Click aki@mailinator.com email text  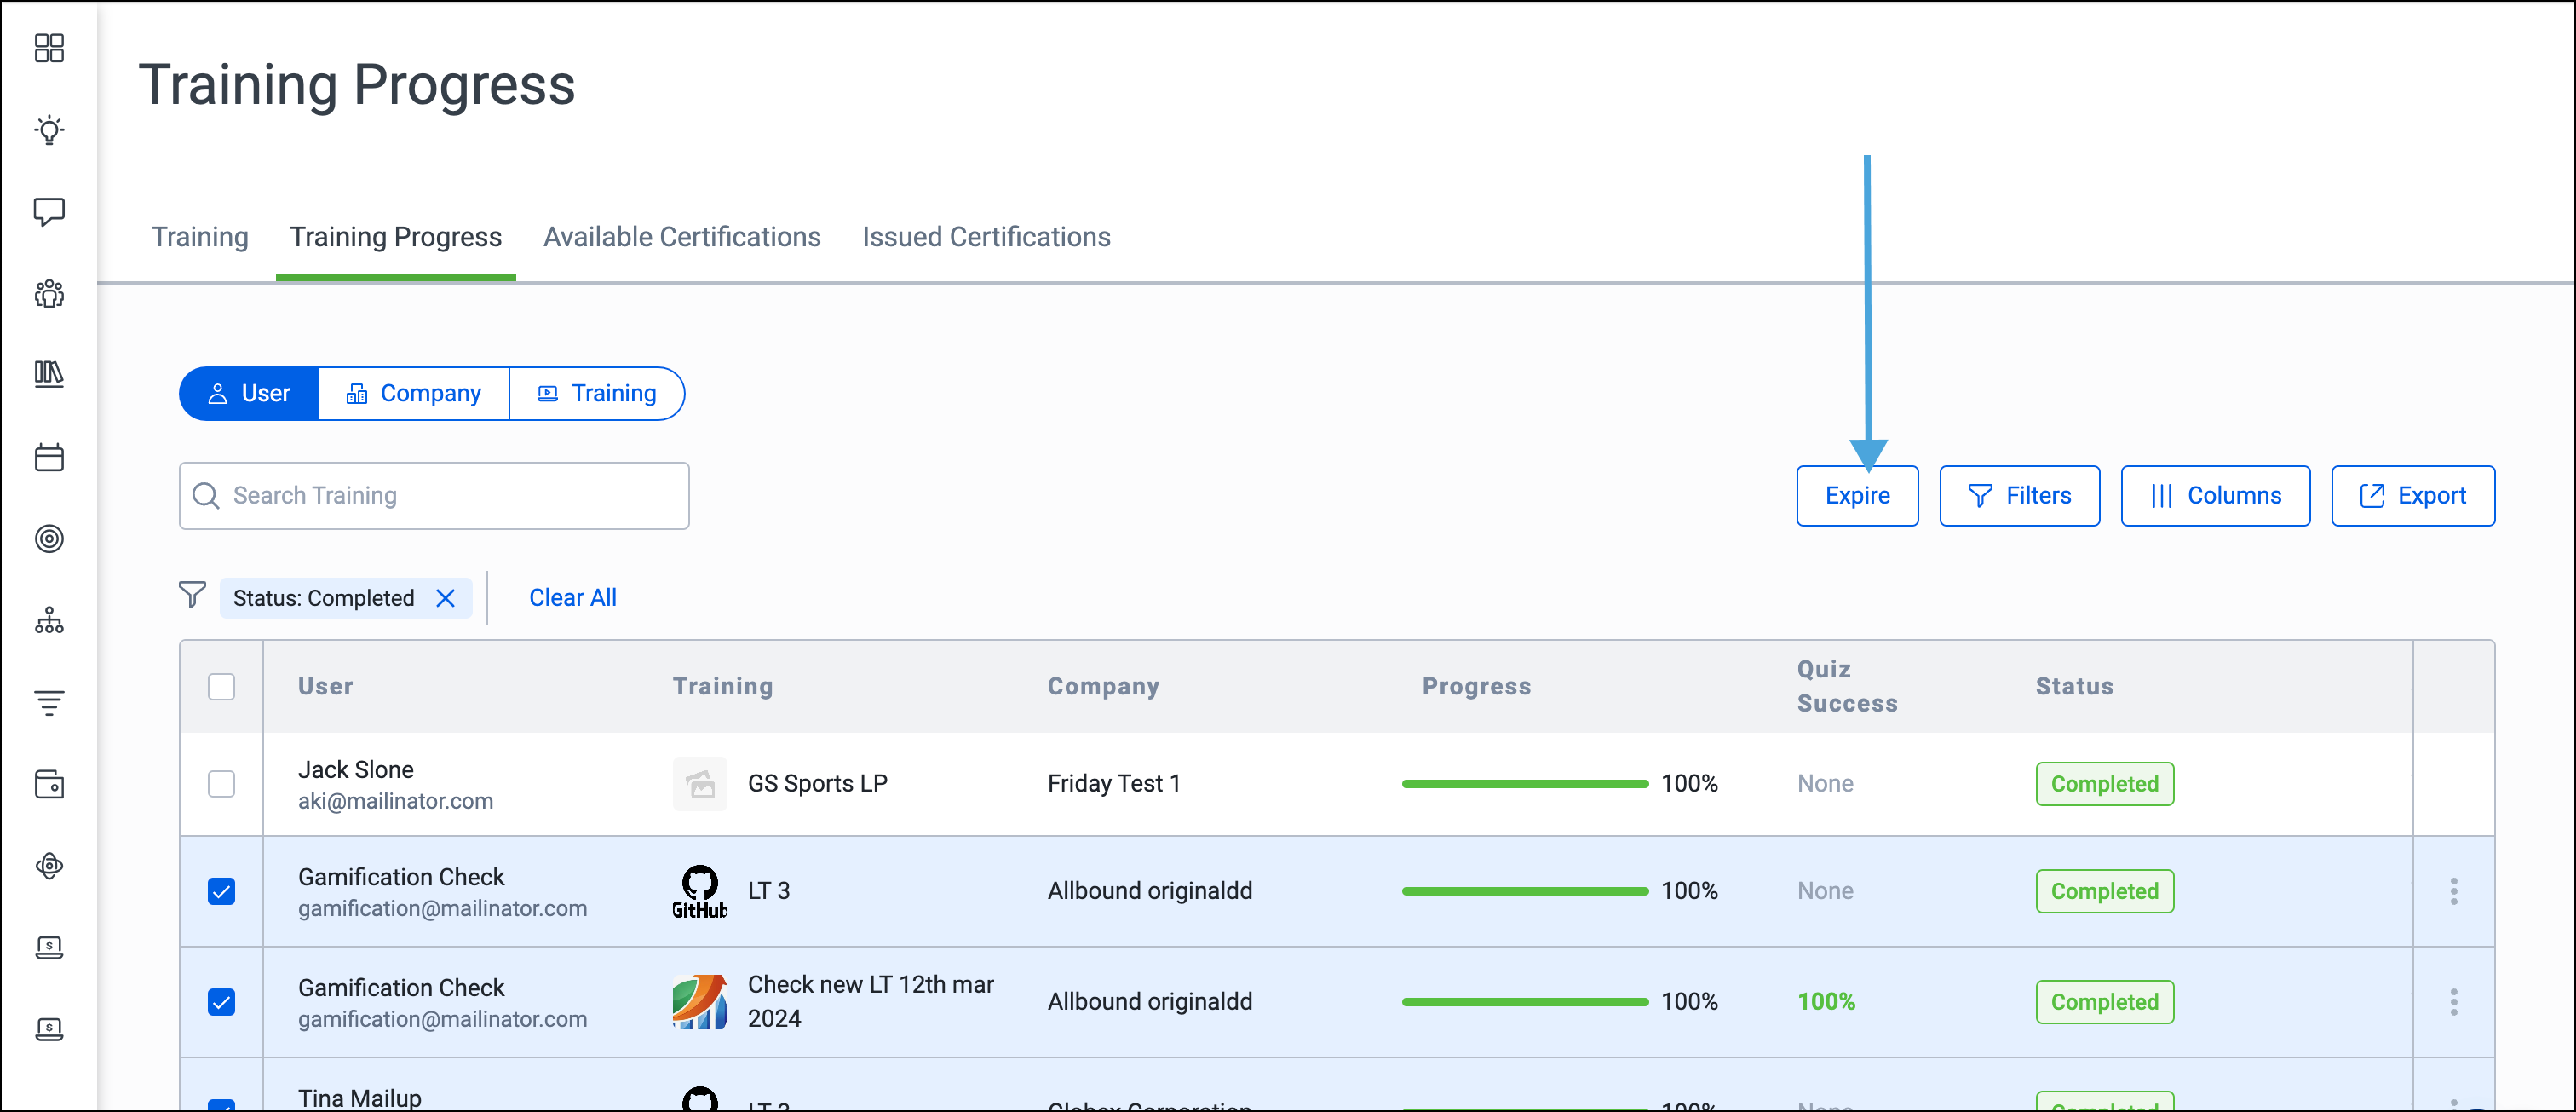coord(395,802)
